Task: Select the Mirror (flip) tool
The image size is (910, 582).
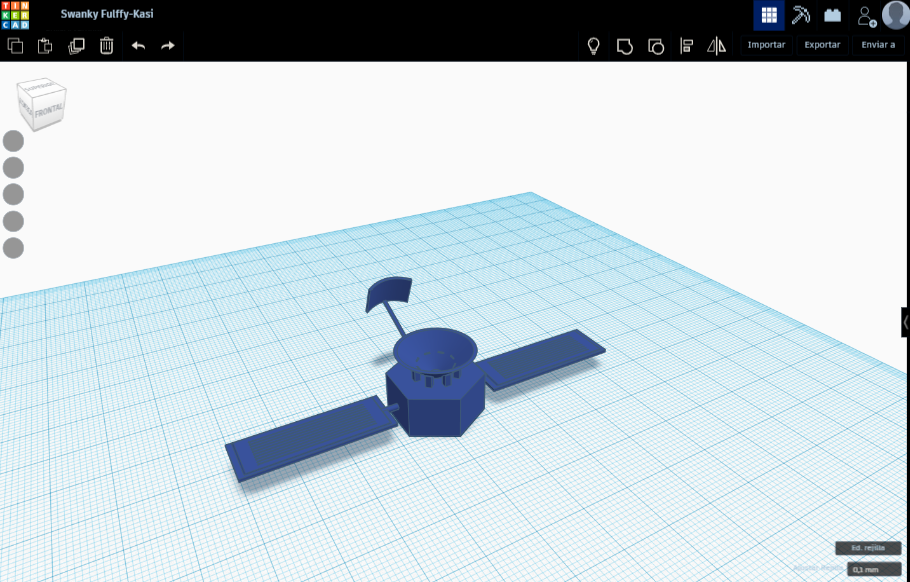Action: 716,46
